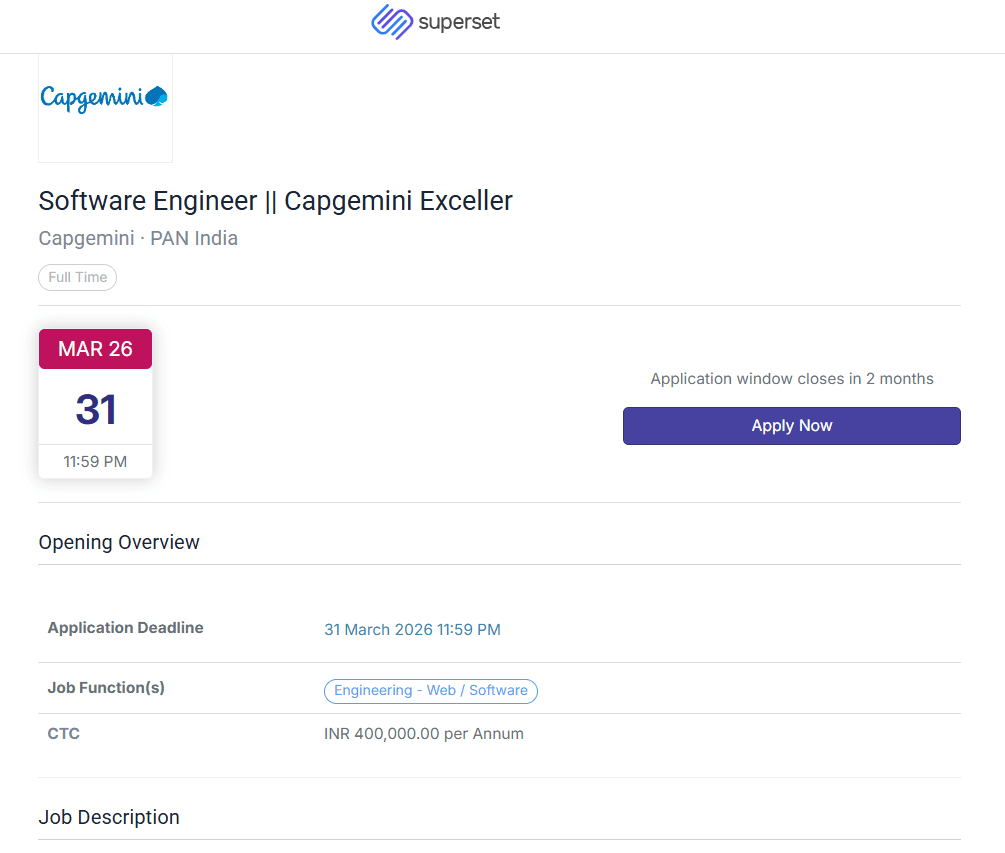Screen dimensions: 1005x853
Task: Click the application window closes notice
Action: (791, 379)
